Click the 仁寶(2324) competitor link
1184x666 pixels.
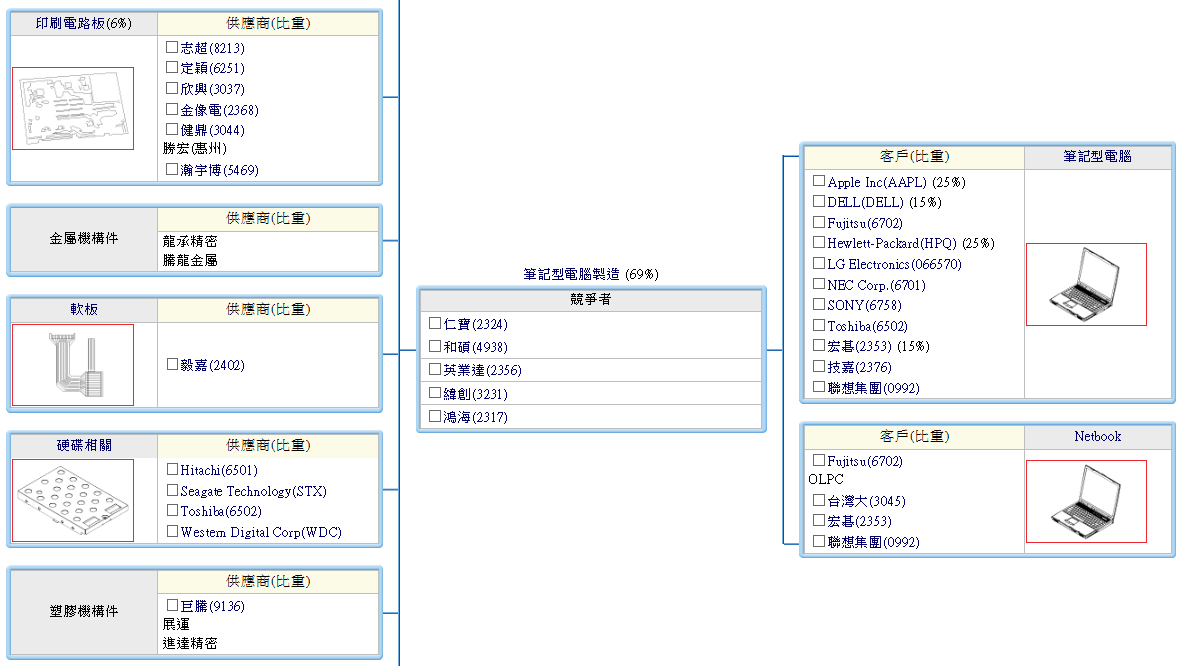pyautogui.click(x=476, y=324)
